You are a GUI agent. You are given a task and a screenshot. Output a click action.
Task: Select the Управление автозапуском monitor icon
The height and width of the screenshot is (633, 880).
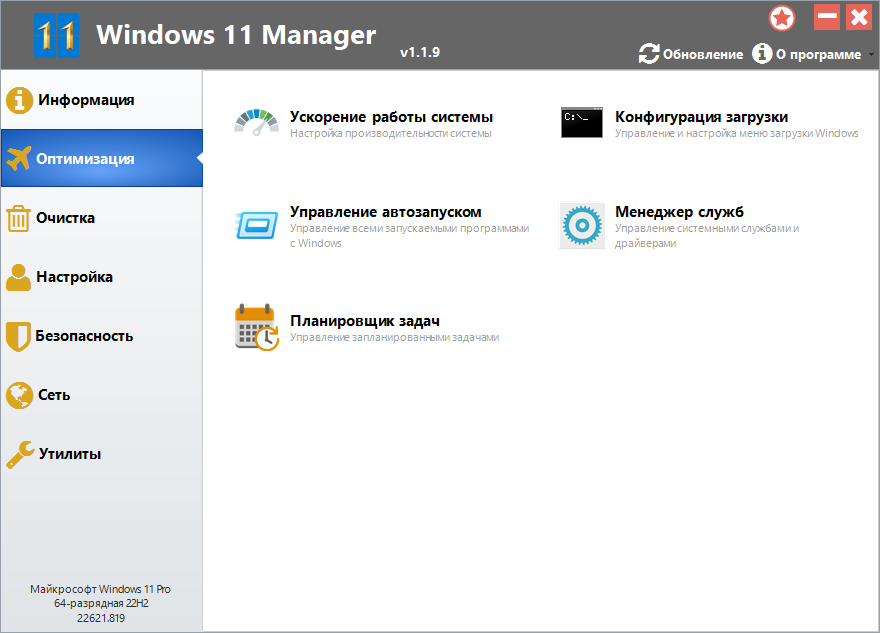pyautogui.click(x=258, y=225)
